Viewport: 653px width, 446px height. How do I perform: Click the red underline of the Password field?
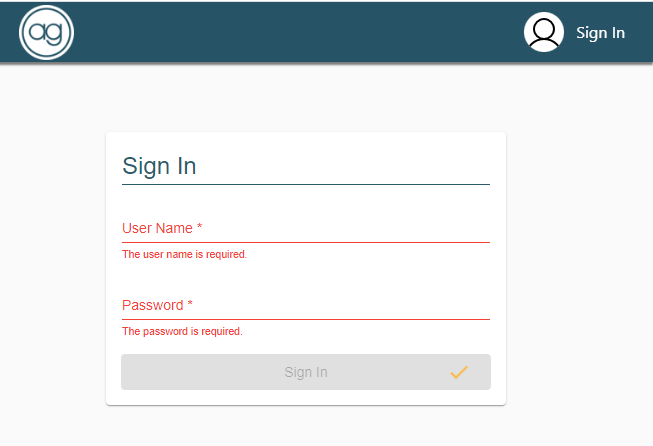coord(306,319)
